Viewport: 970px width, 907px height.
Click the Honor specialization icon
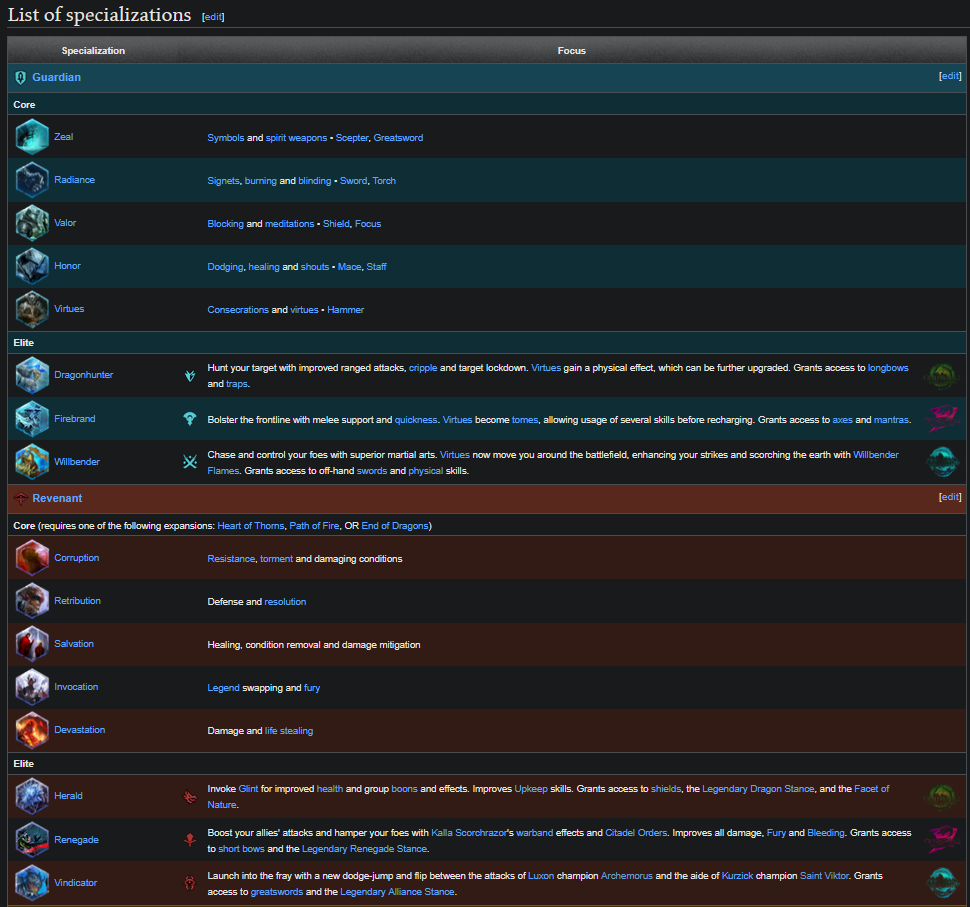coord(32,266)
